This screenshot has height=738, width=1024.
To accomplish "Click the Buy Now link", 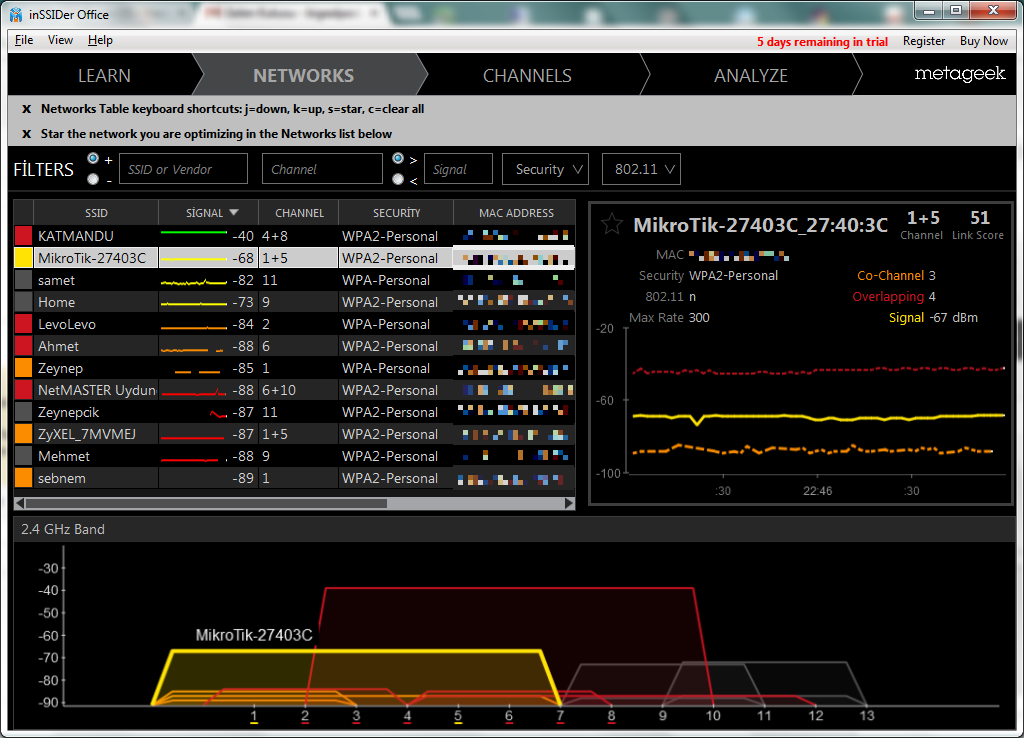I will pos(984,41).
